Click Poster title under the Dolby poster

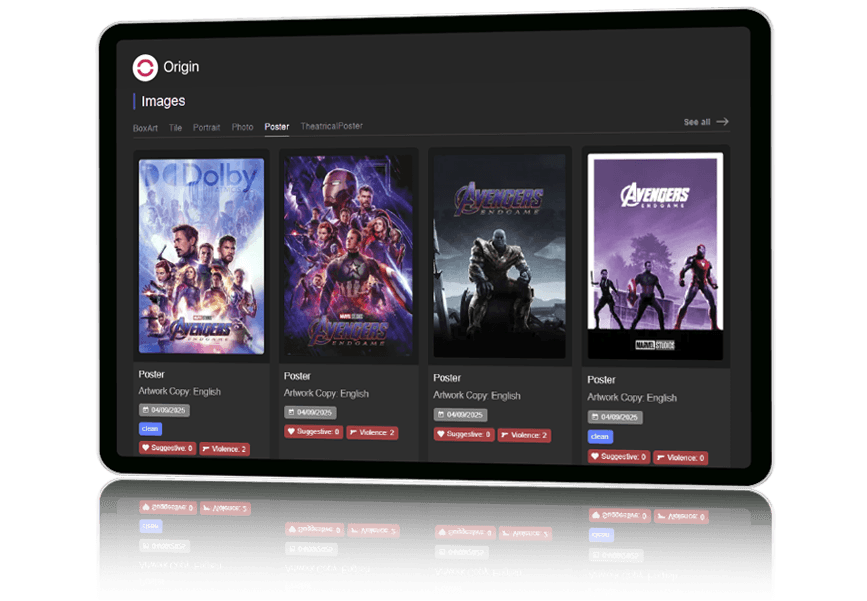(x=152, y=374)
